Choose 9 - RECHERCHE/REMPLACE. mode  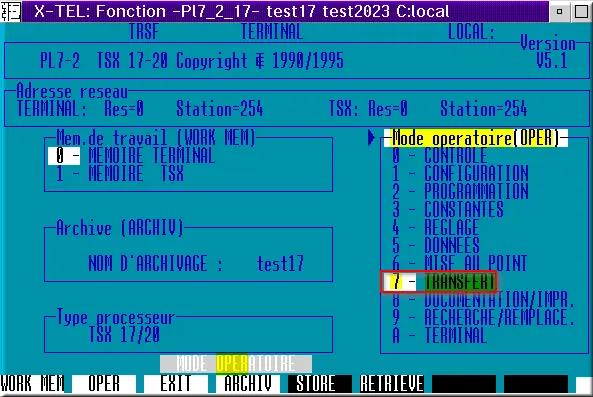484,317
